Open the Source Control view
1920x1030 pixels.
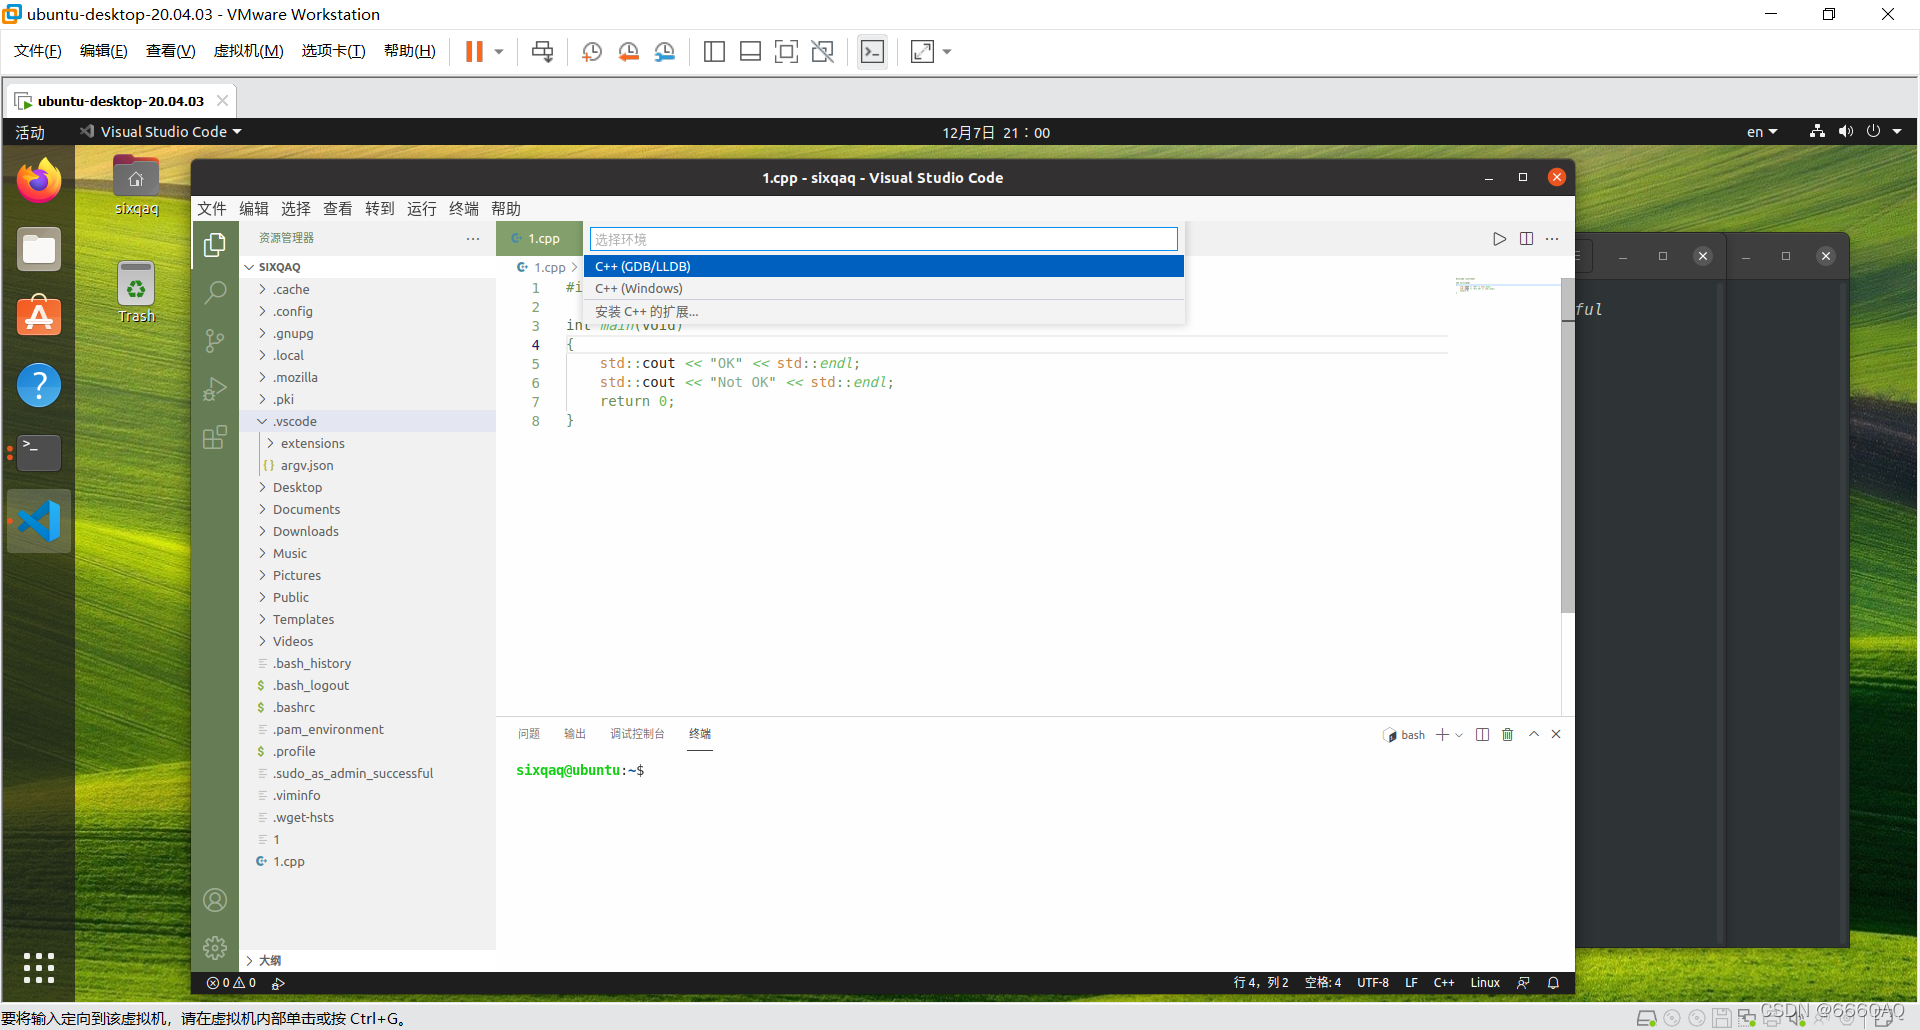(x=215, y=340)
